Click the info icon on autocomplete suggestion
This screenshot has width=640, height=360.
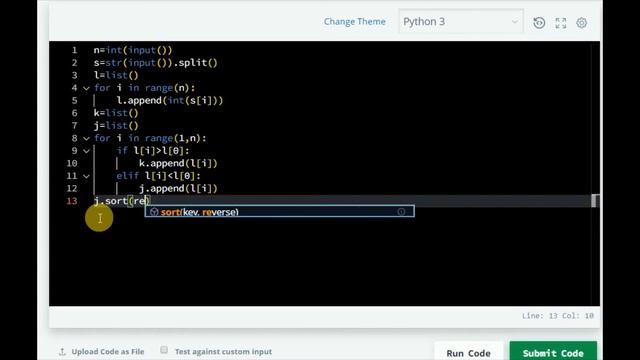click(401, 211)
